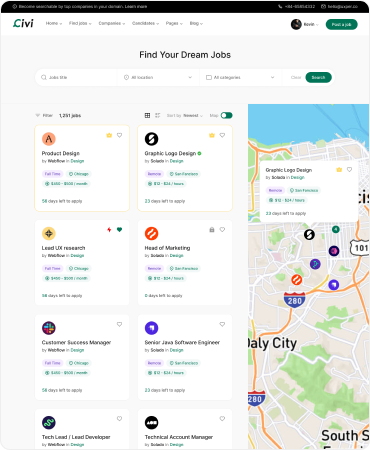Favorite the Product Design job heart

[119, 135]
